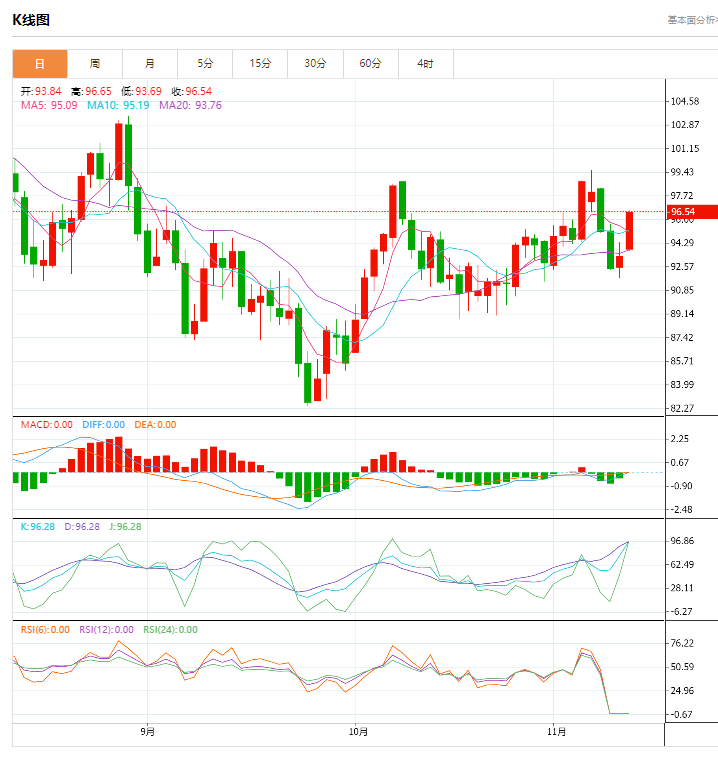Click the D:96.28 KDJ label
Viewport: 718px width, 758px height.
(x=82, y=527)
